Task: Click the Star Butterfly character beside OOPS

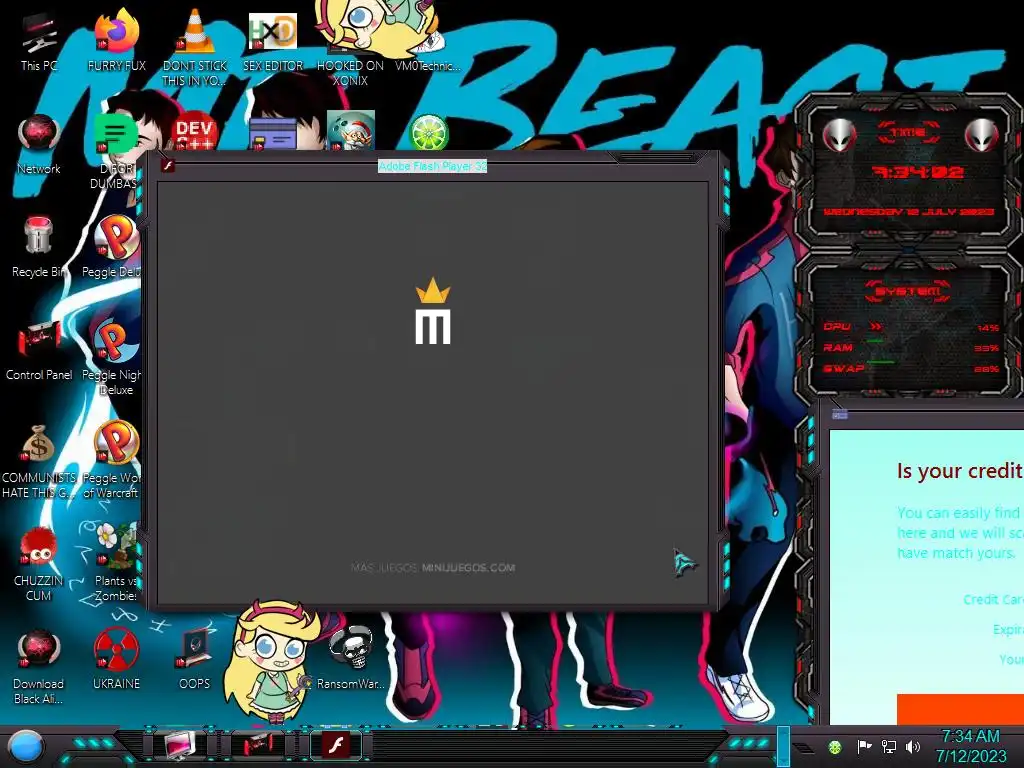Action: [269, 660]
